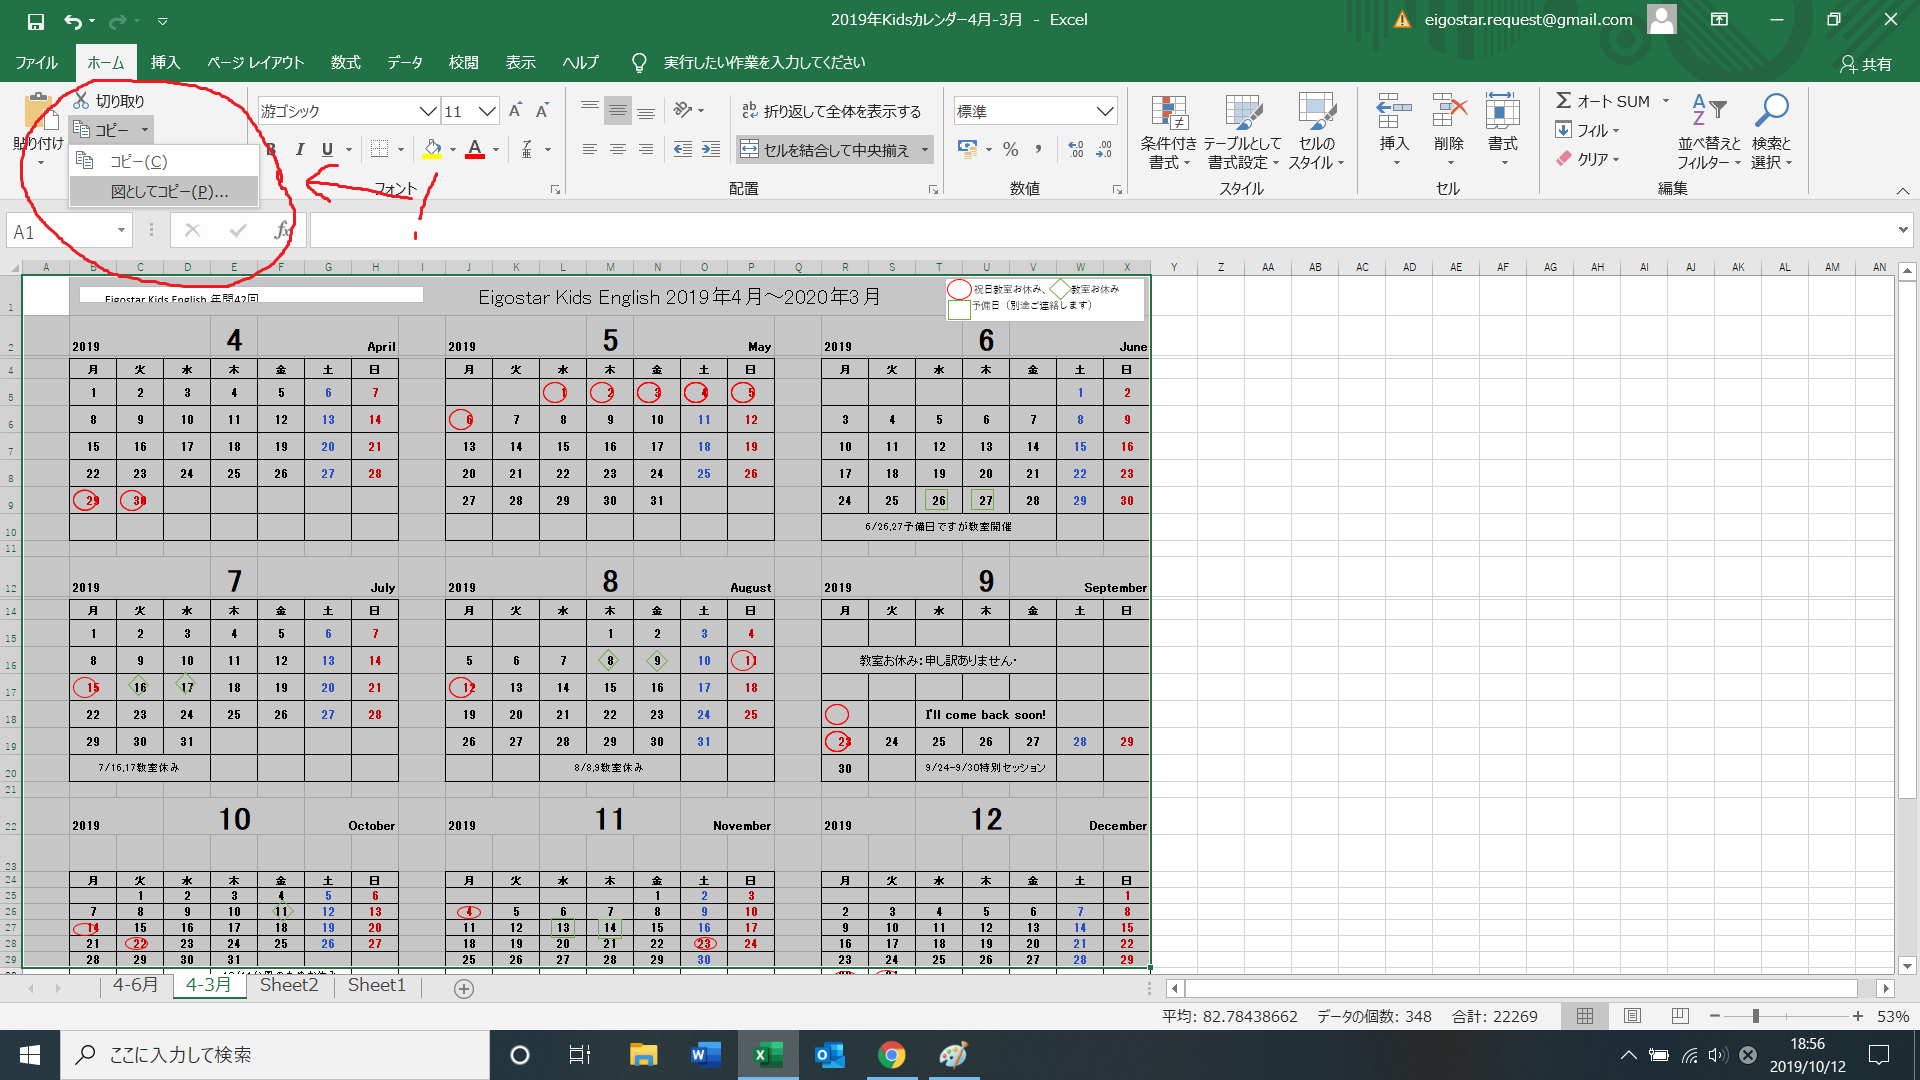
Task: Click the Windows Start button
Action: [x=30, y=1055]
